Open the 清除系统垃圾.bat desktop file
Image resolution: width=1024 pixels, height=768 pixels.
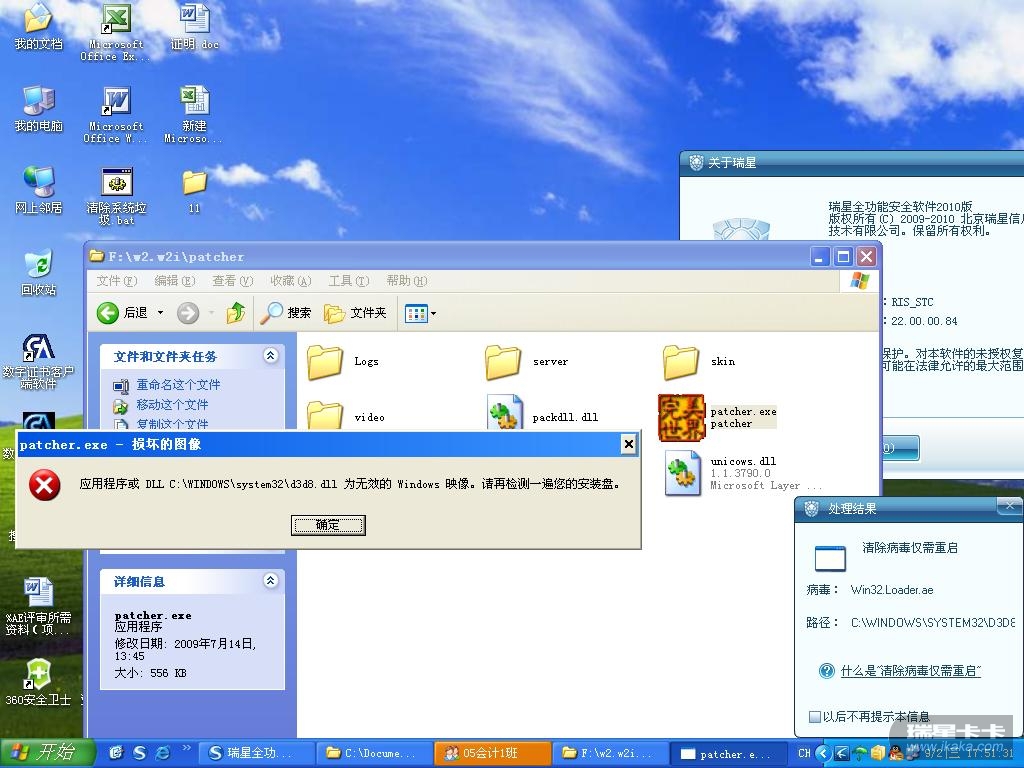point(116,196)
